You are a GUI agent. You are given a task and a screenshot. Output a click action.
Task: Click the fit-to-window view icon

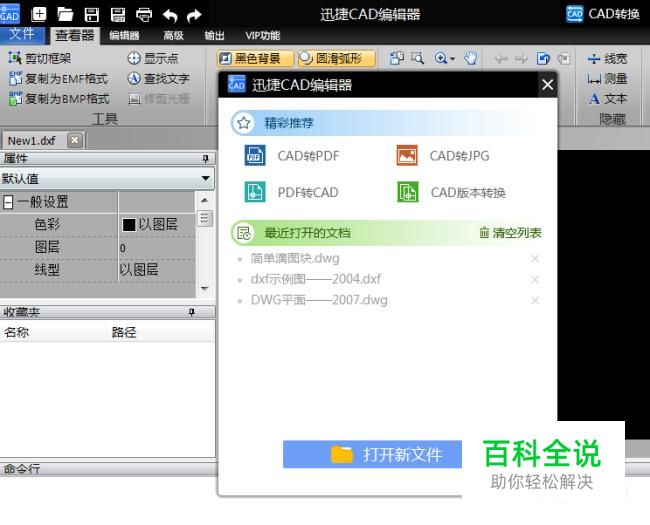click(397, 58)
